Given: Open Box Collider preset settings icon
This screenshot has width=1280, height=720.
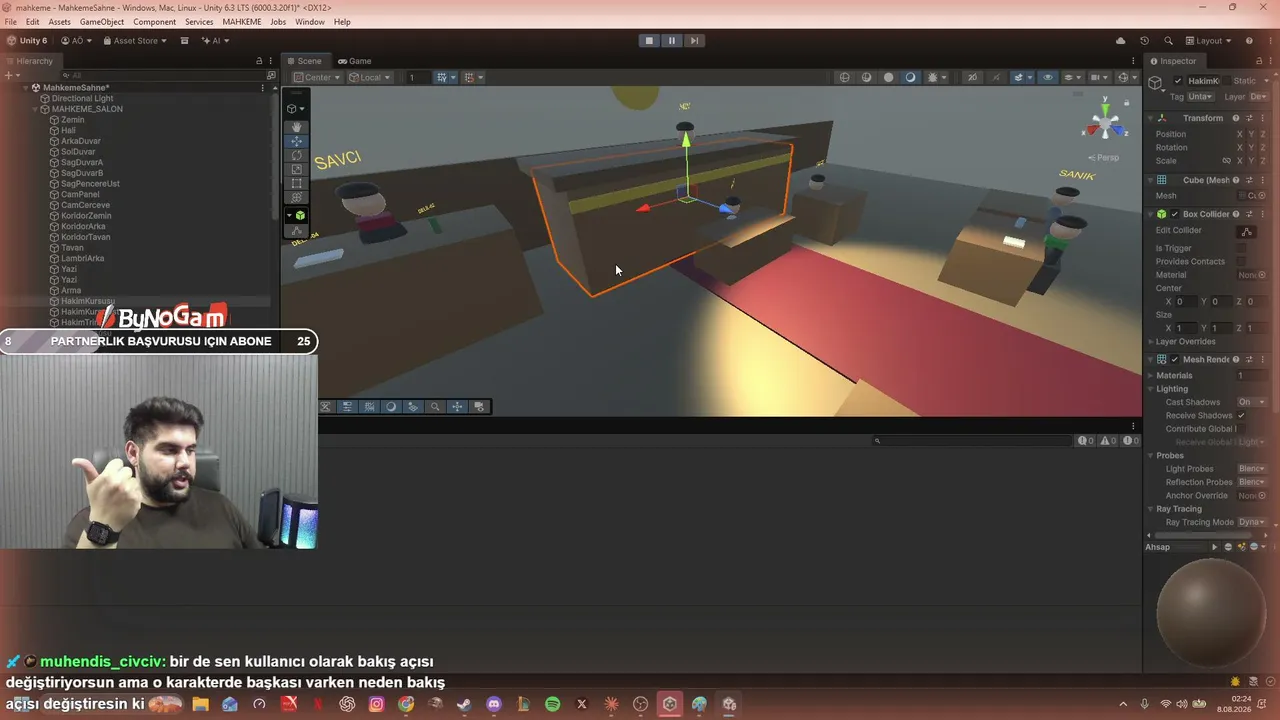Looking at the screenshot, I should tap(1251, 214).
